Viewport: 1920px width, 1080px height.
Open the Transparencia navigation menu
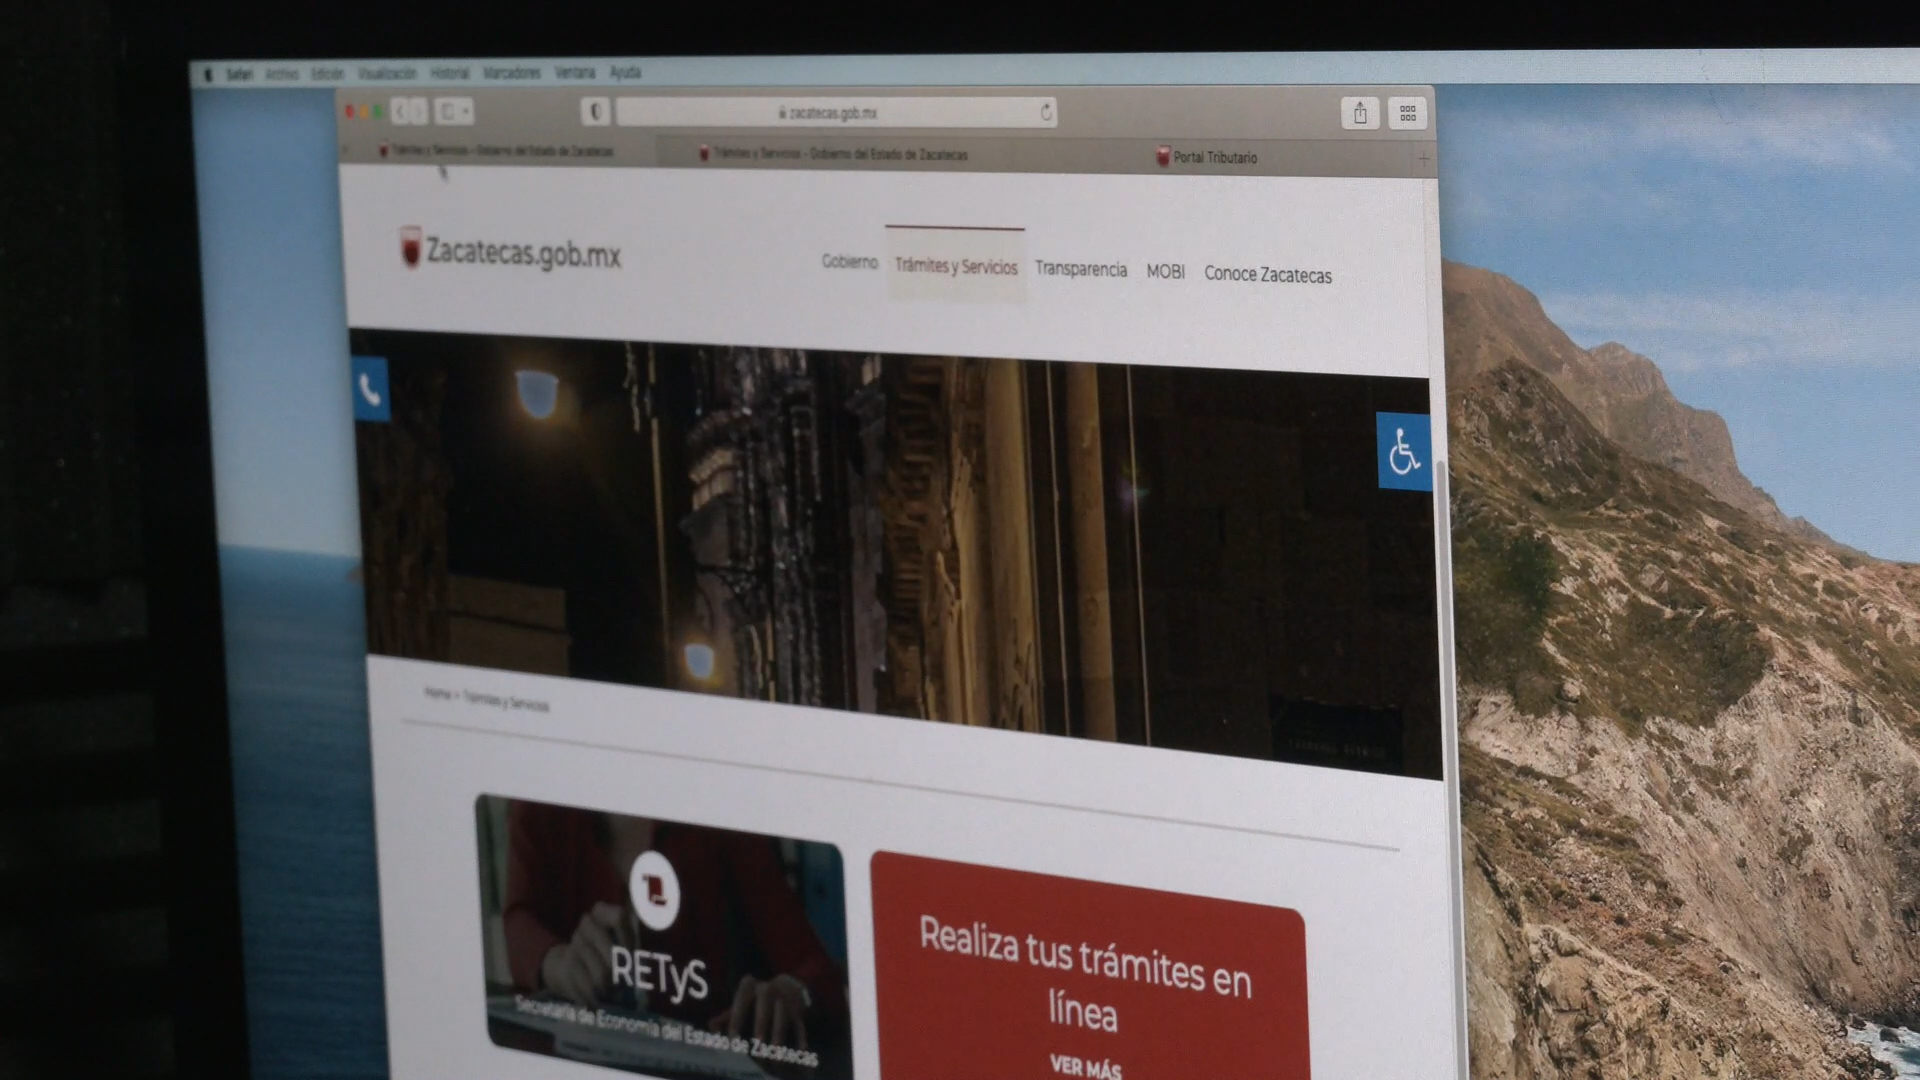tap(1080, 269)
